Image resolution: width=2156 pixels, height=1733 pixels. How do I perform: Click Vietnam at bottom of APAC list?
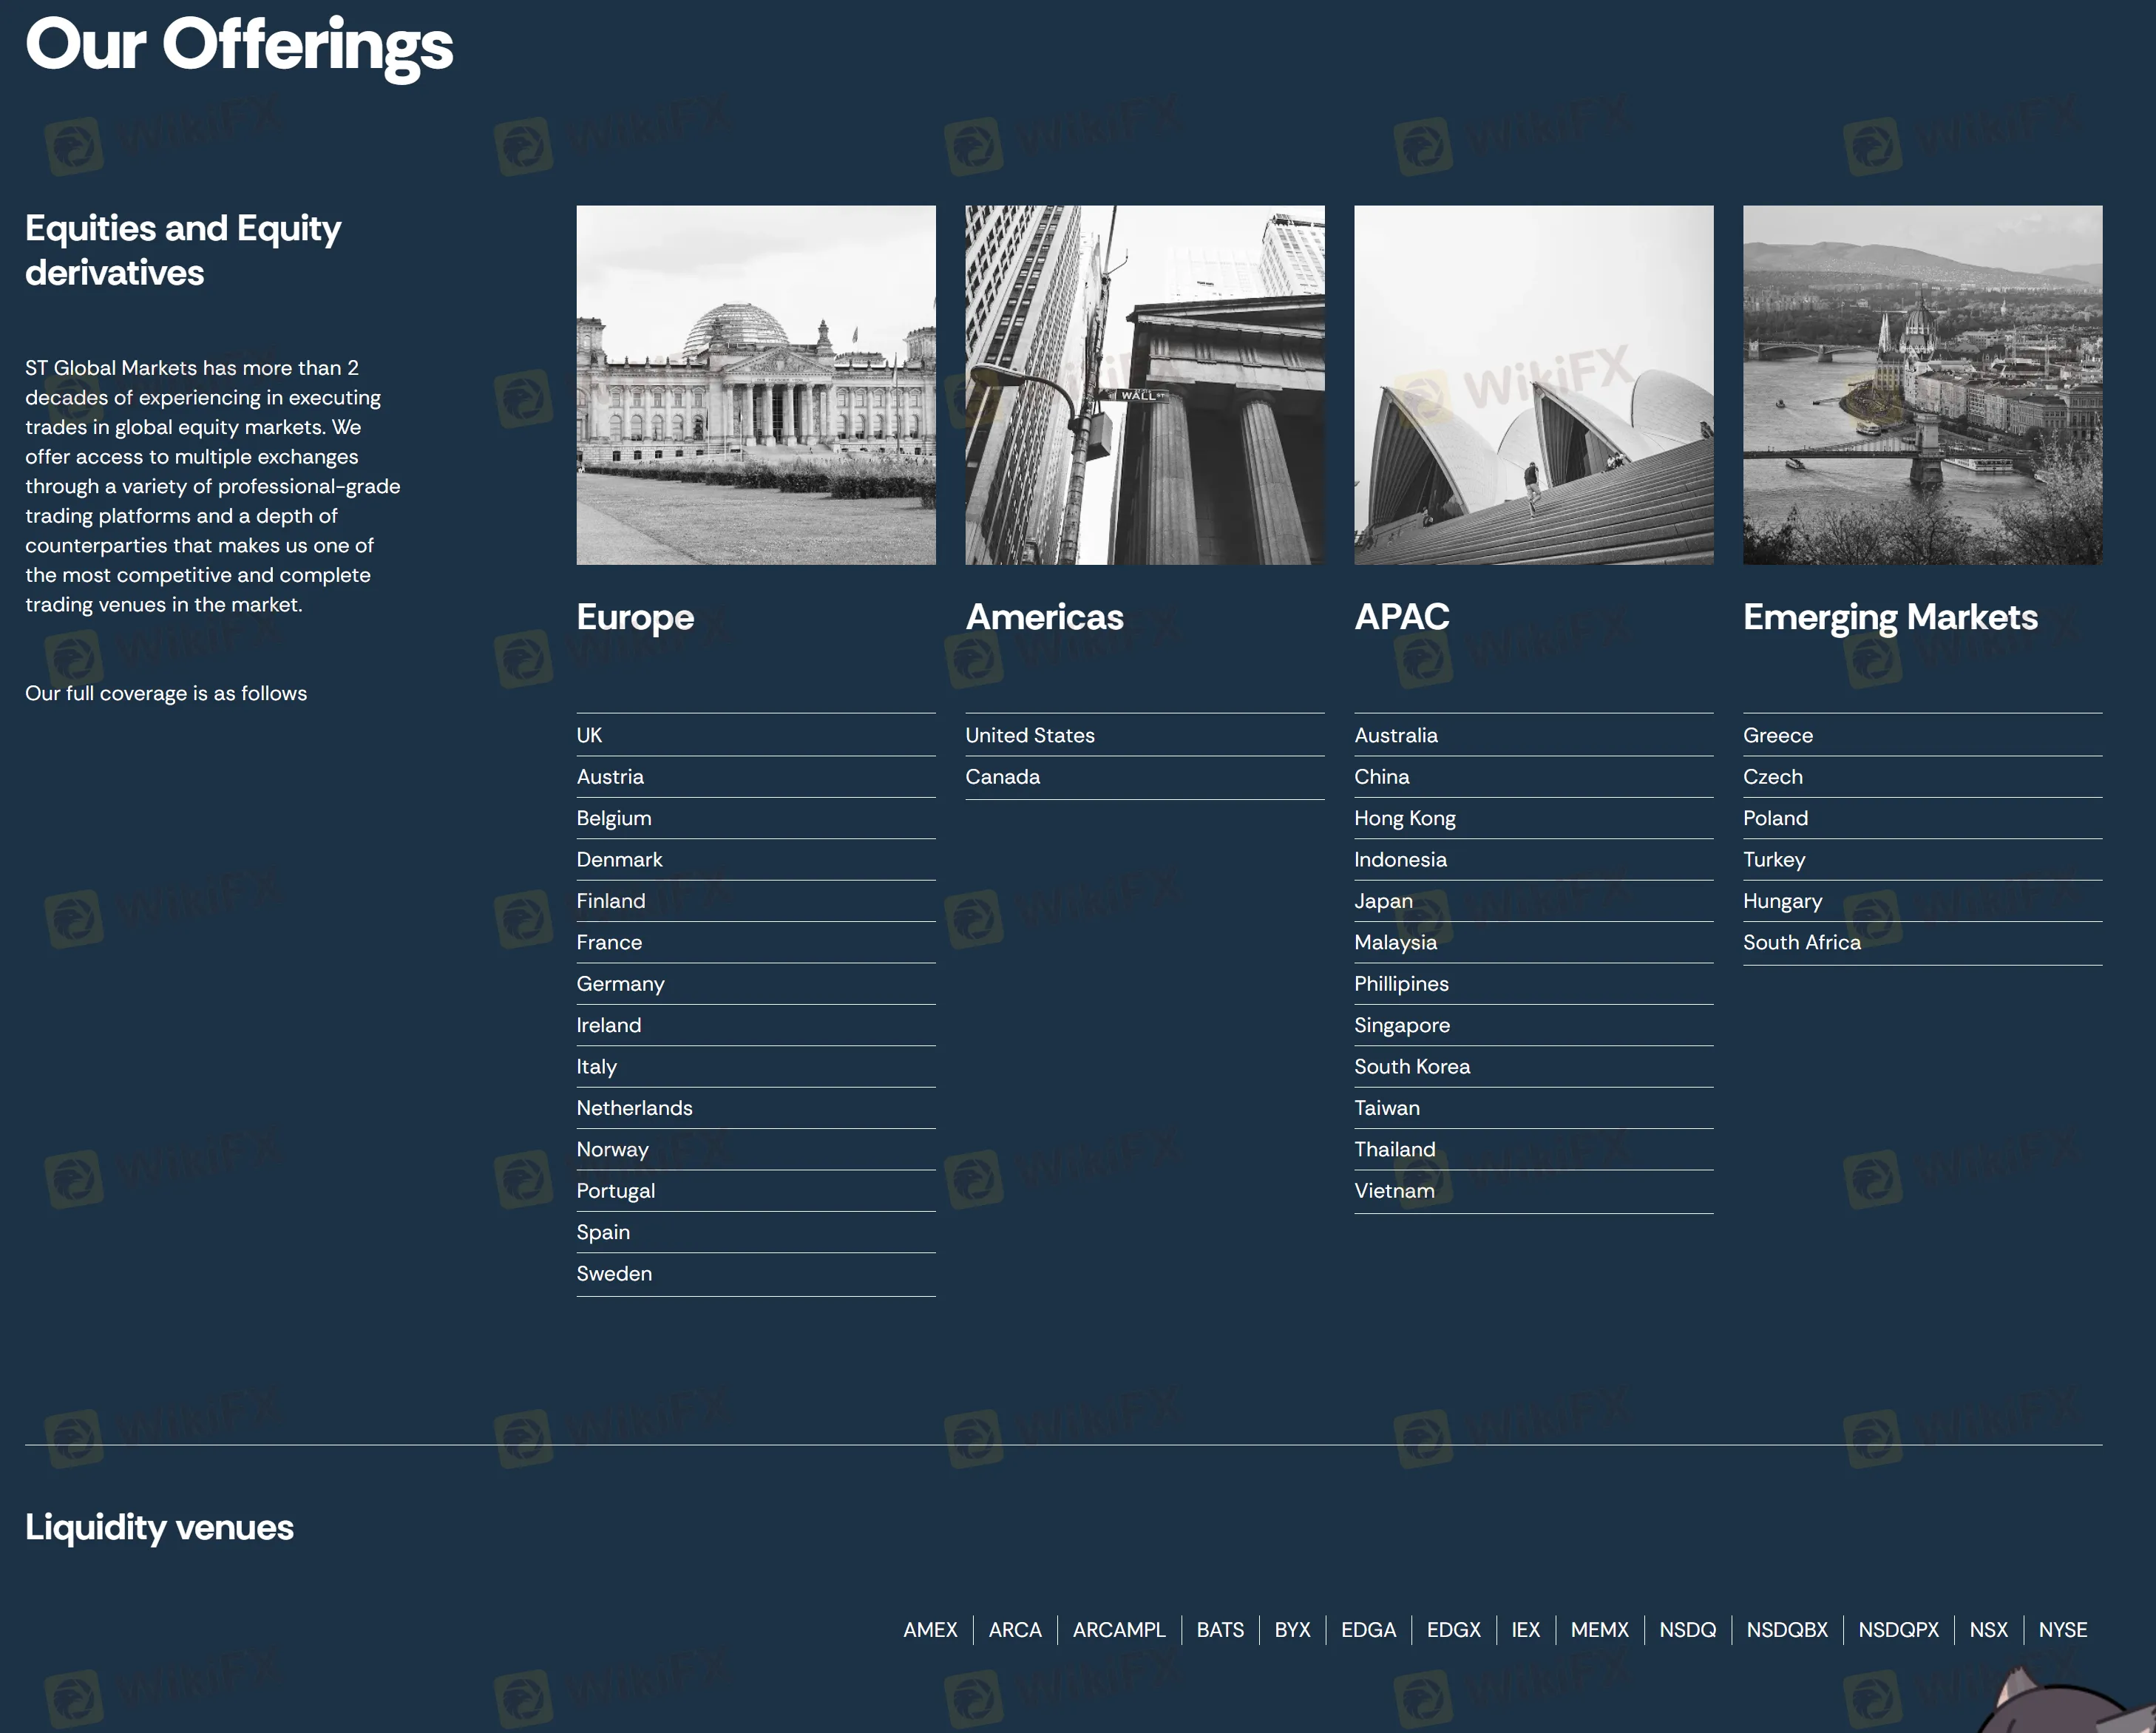(x=1394, y=1191)
